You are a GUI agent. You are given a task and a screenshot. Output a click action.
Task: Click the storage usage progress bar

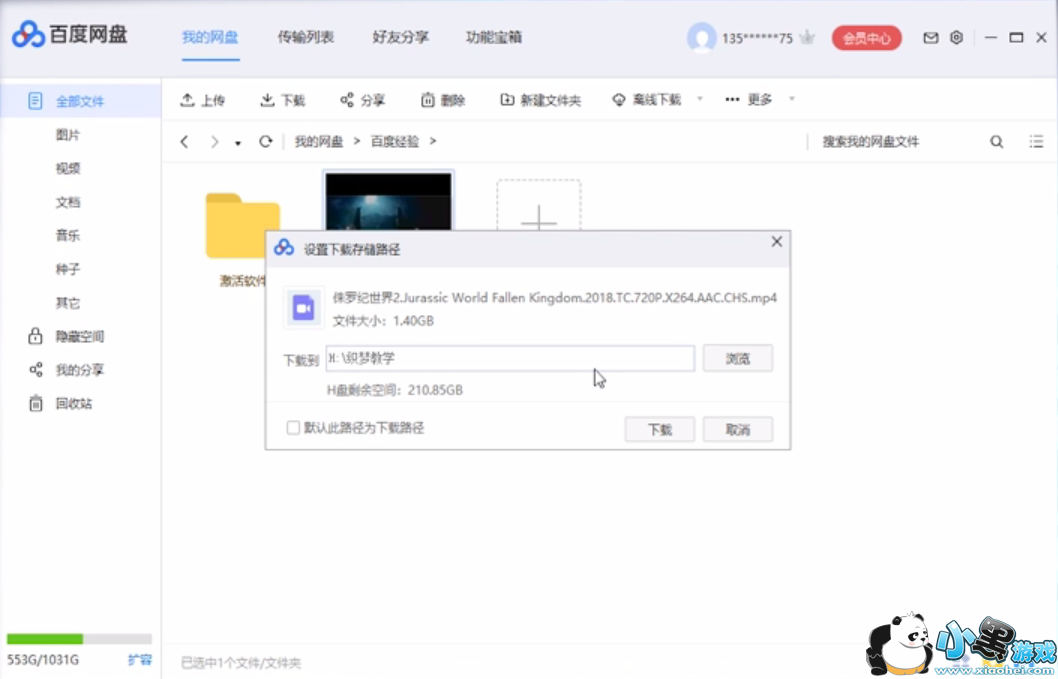[x=80, y=639]
